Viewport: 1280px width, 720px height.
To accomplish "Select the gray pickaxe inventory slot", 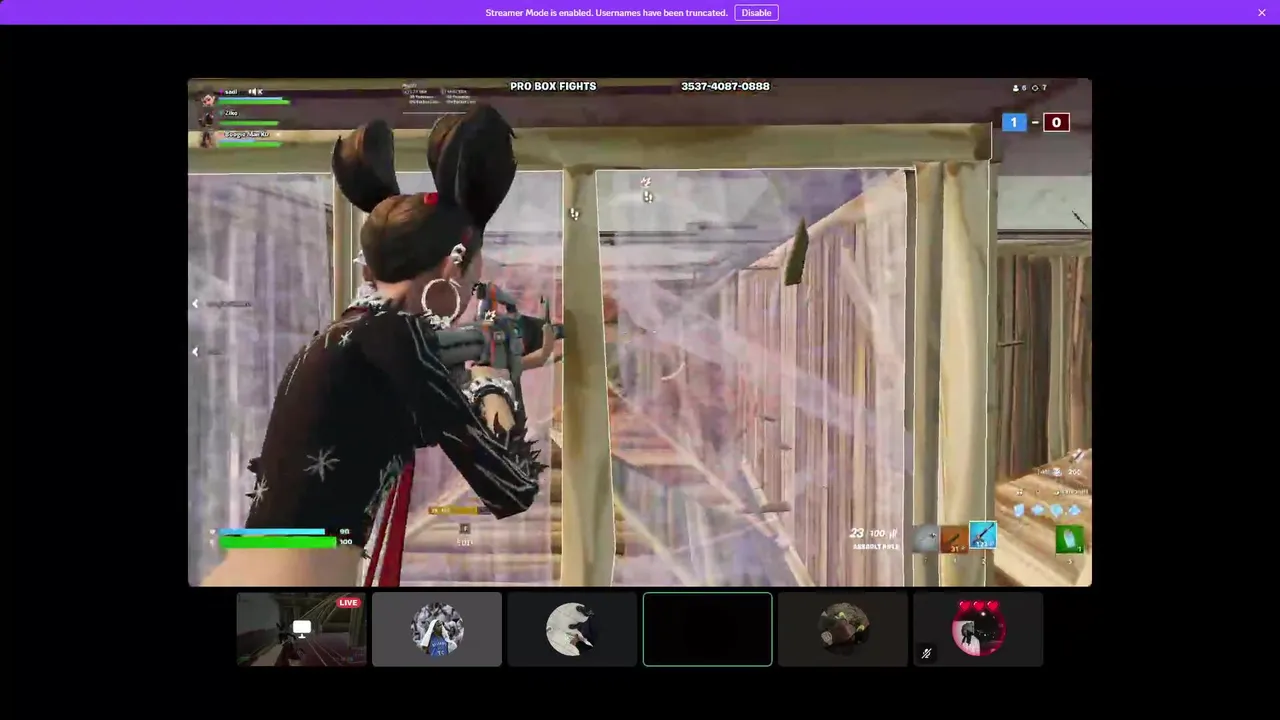I will [x=926, y=538].
